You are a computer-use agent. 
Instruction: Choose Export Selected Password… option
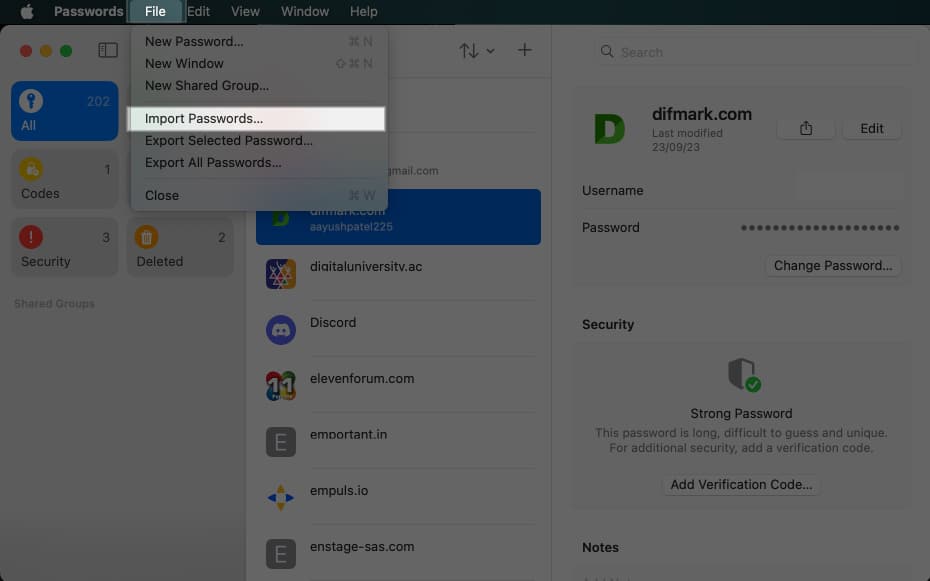tap(259, 141)
